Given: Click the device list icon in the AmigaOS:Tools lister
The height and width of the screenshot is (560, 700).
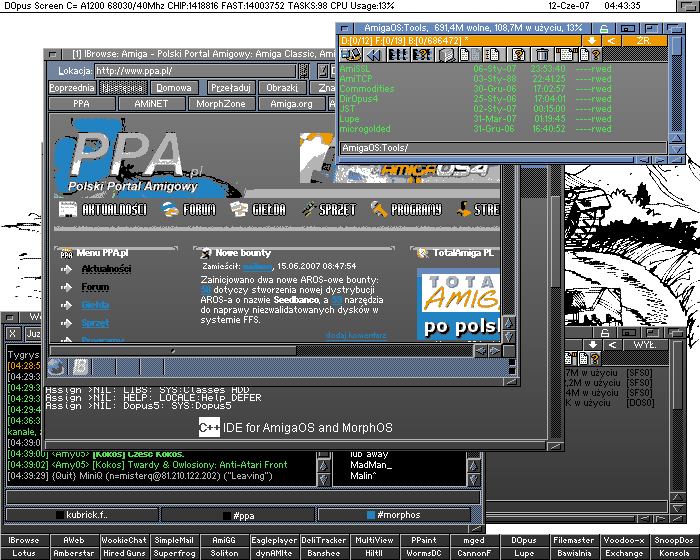Looking at the screenshot, I should click(350, 55).
